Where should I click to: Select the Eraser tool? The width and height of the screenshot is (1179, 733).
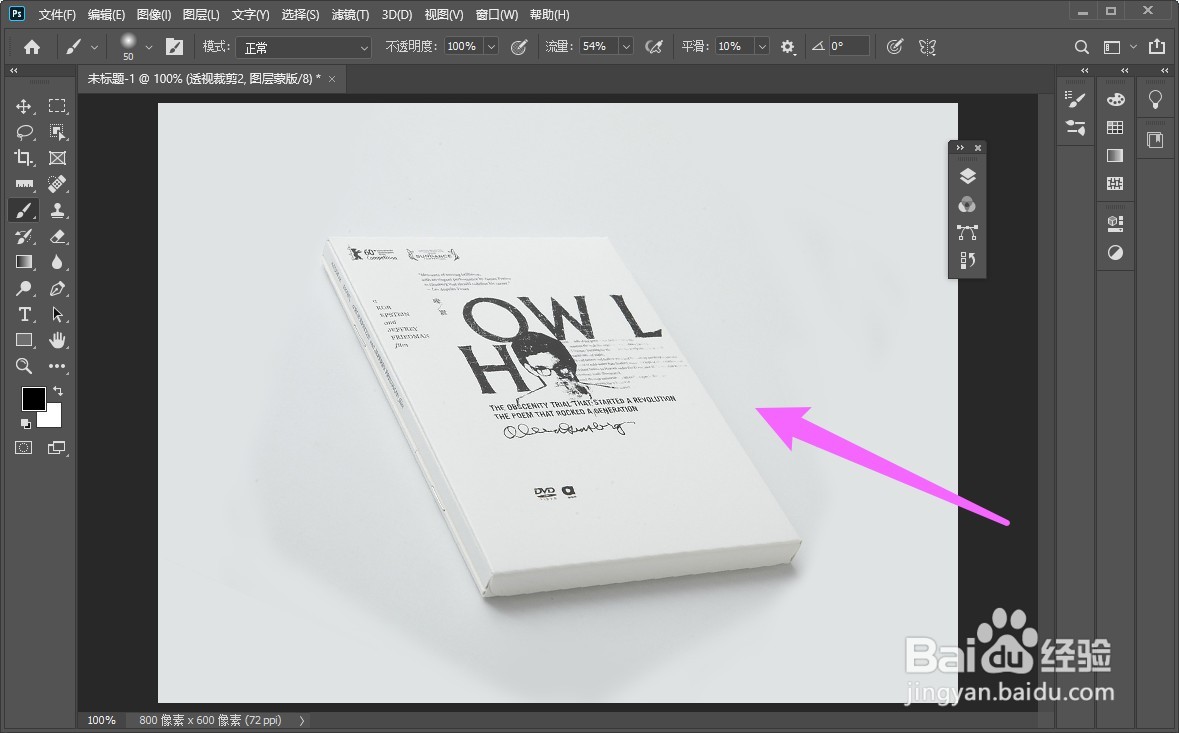click(x=57, y=236)
